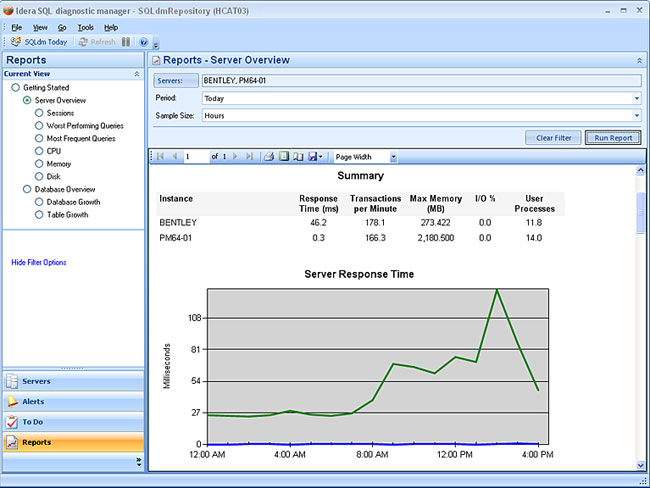This screenshot has width=650, height=488.
Task: Open the SQLdm Today view
Action: [x=39, y=42]
